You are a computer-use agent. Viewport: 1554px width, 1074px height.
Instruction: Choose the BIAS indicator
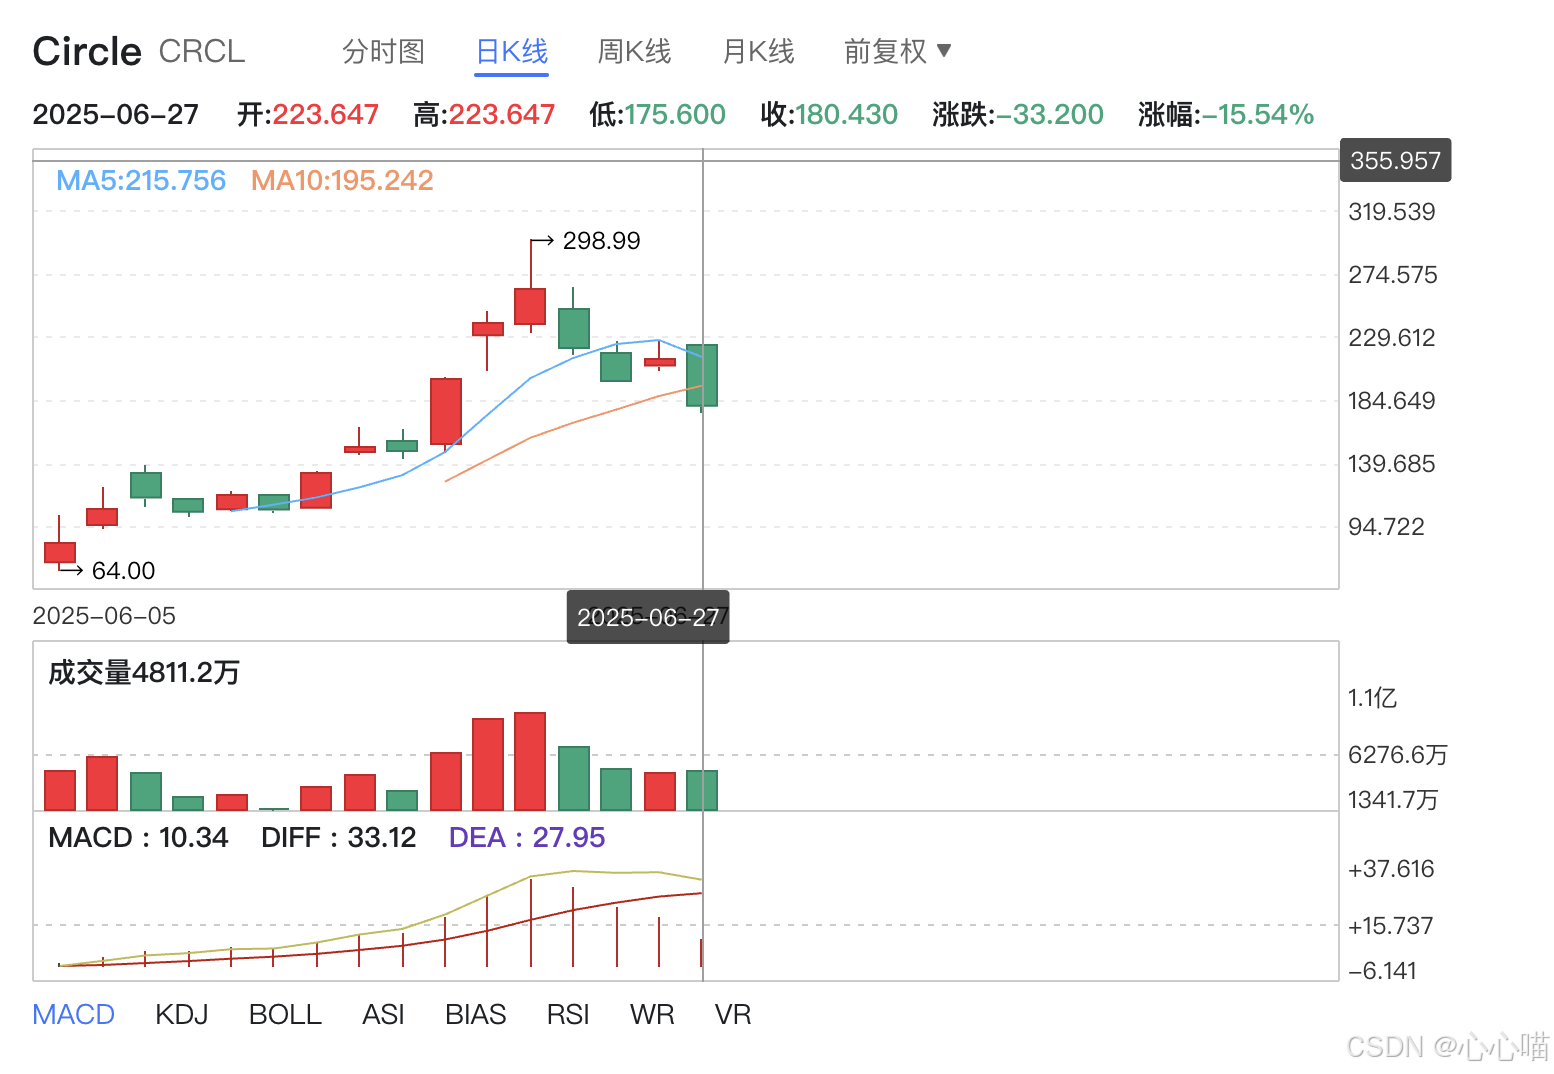point(475,1014)
